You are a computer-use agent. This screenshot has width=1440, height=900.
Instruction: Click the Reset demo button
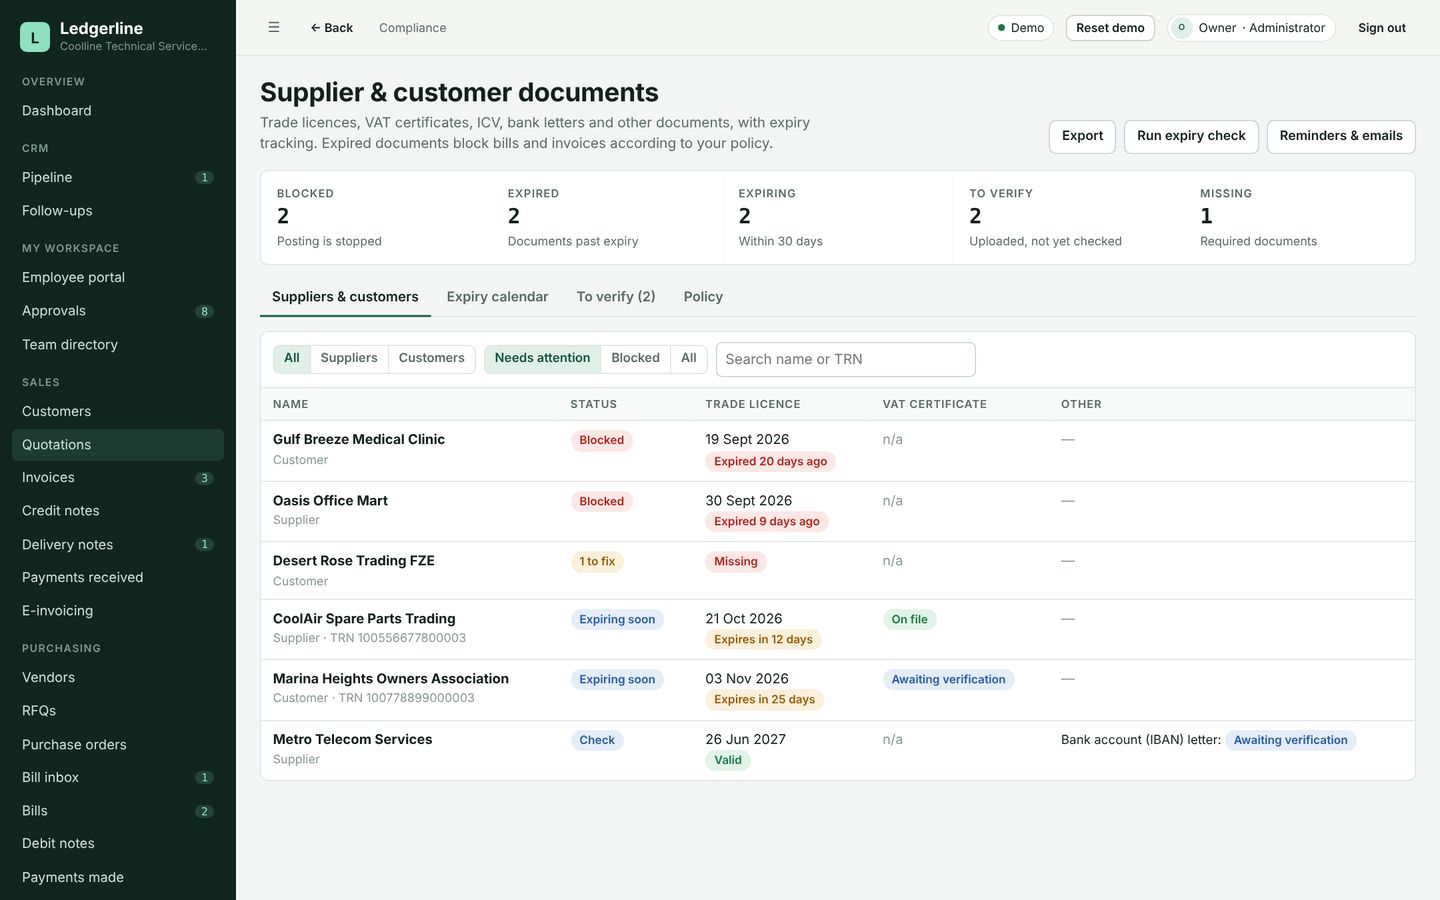[1110, 28]
